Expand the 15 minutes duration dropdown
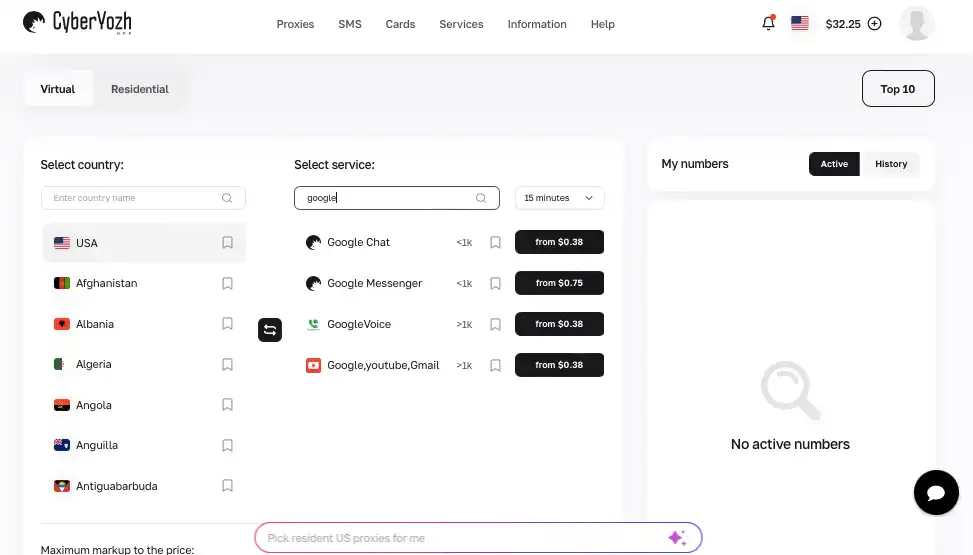Viewport: 973px width, 555px height. point(559,198)
